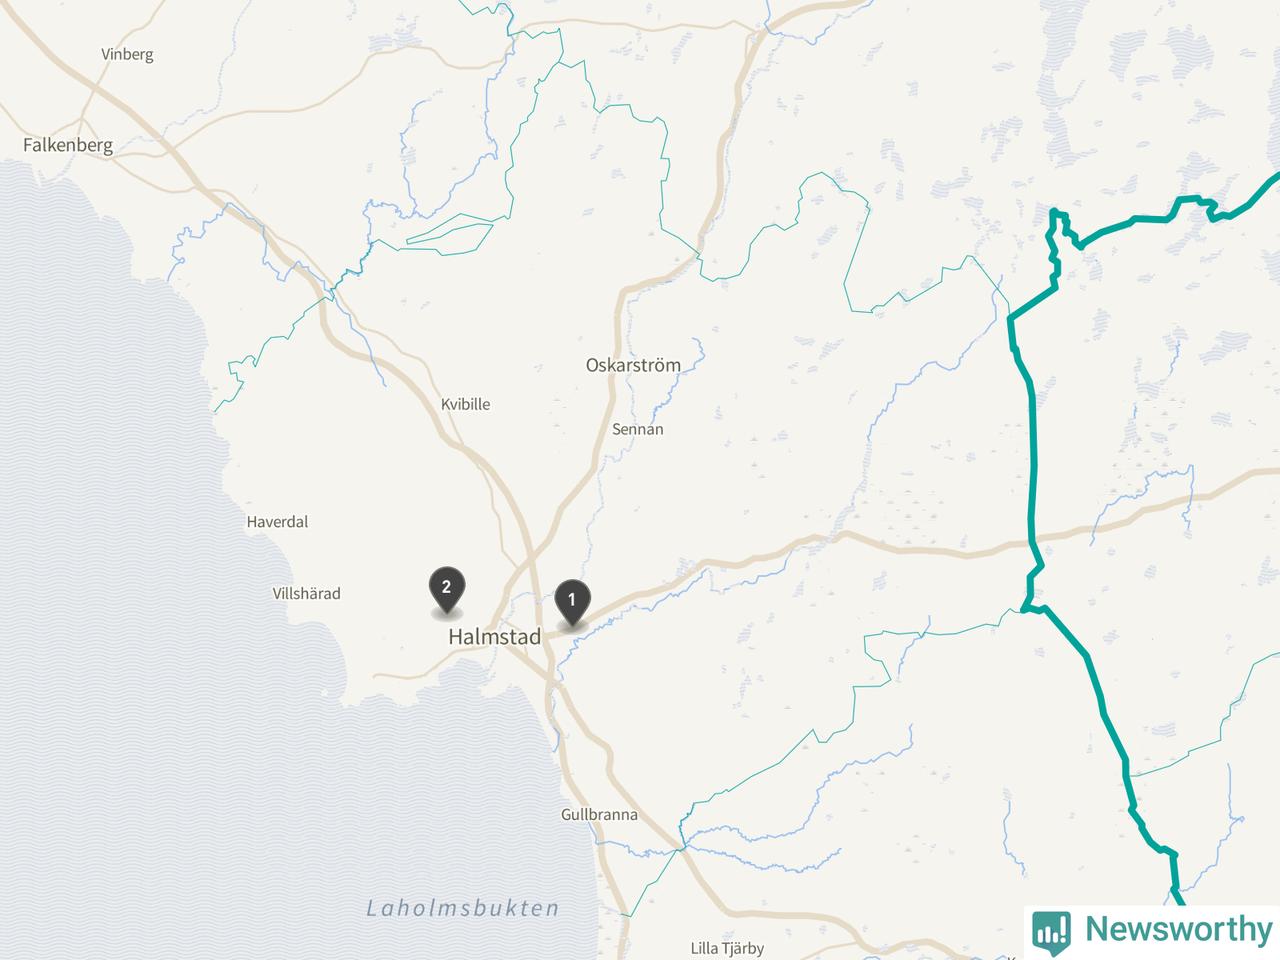Click the thick teal boundary line

point(1033,450)
